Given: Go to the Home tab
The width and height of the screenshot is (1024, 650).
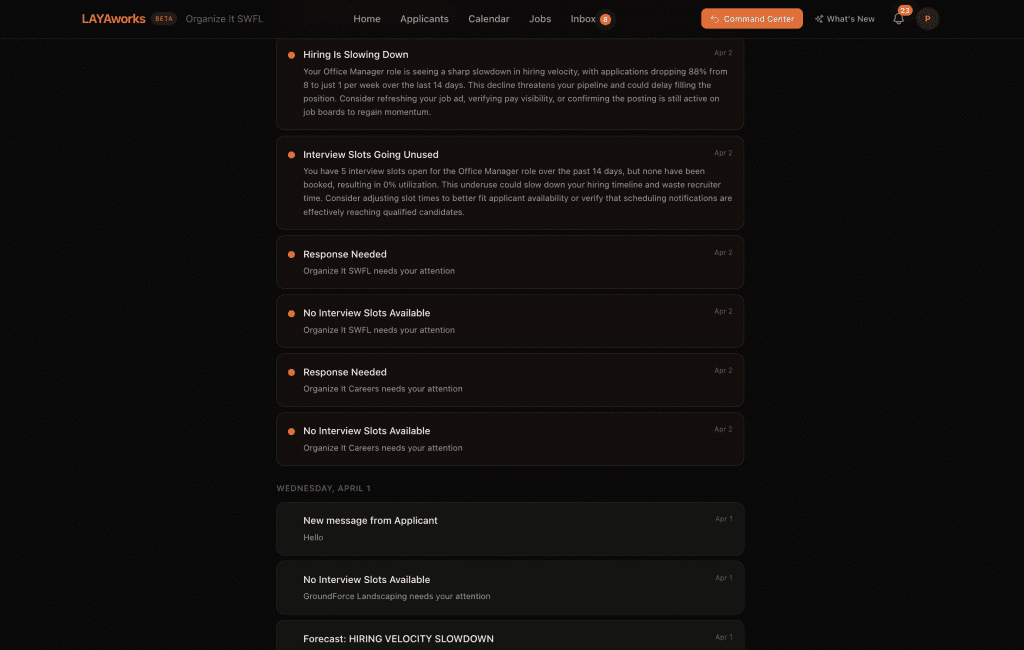Looking at the screenshot, I should [x=367, y=19].
